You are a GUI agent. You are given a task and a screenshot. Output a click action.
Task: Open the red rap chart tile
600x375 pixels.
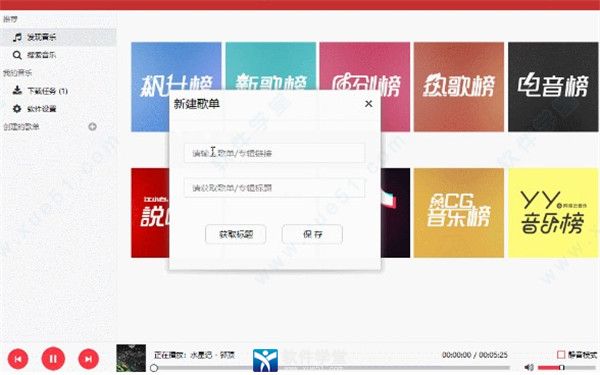(x=150, y=213)
